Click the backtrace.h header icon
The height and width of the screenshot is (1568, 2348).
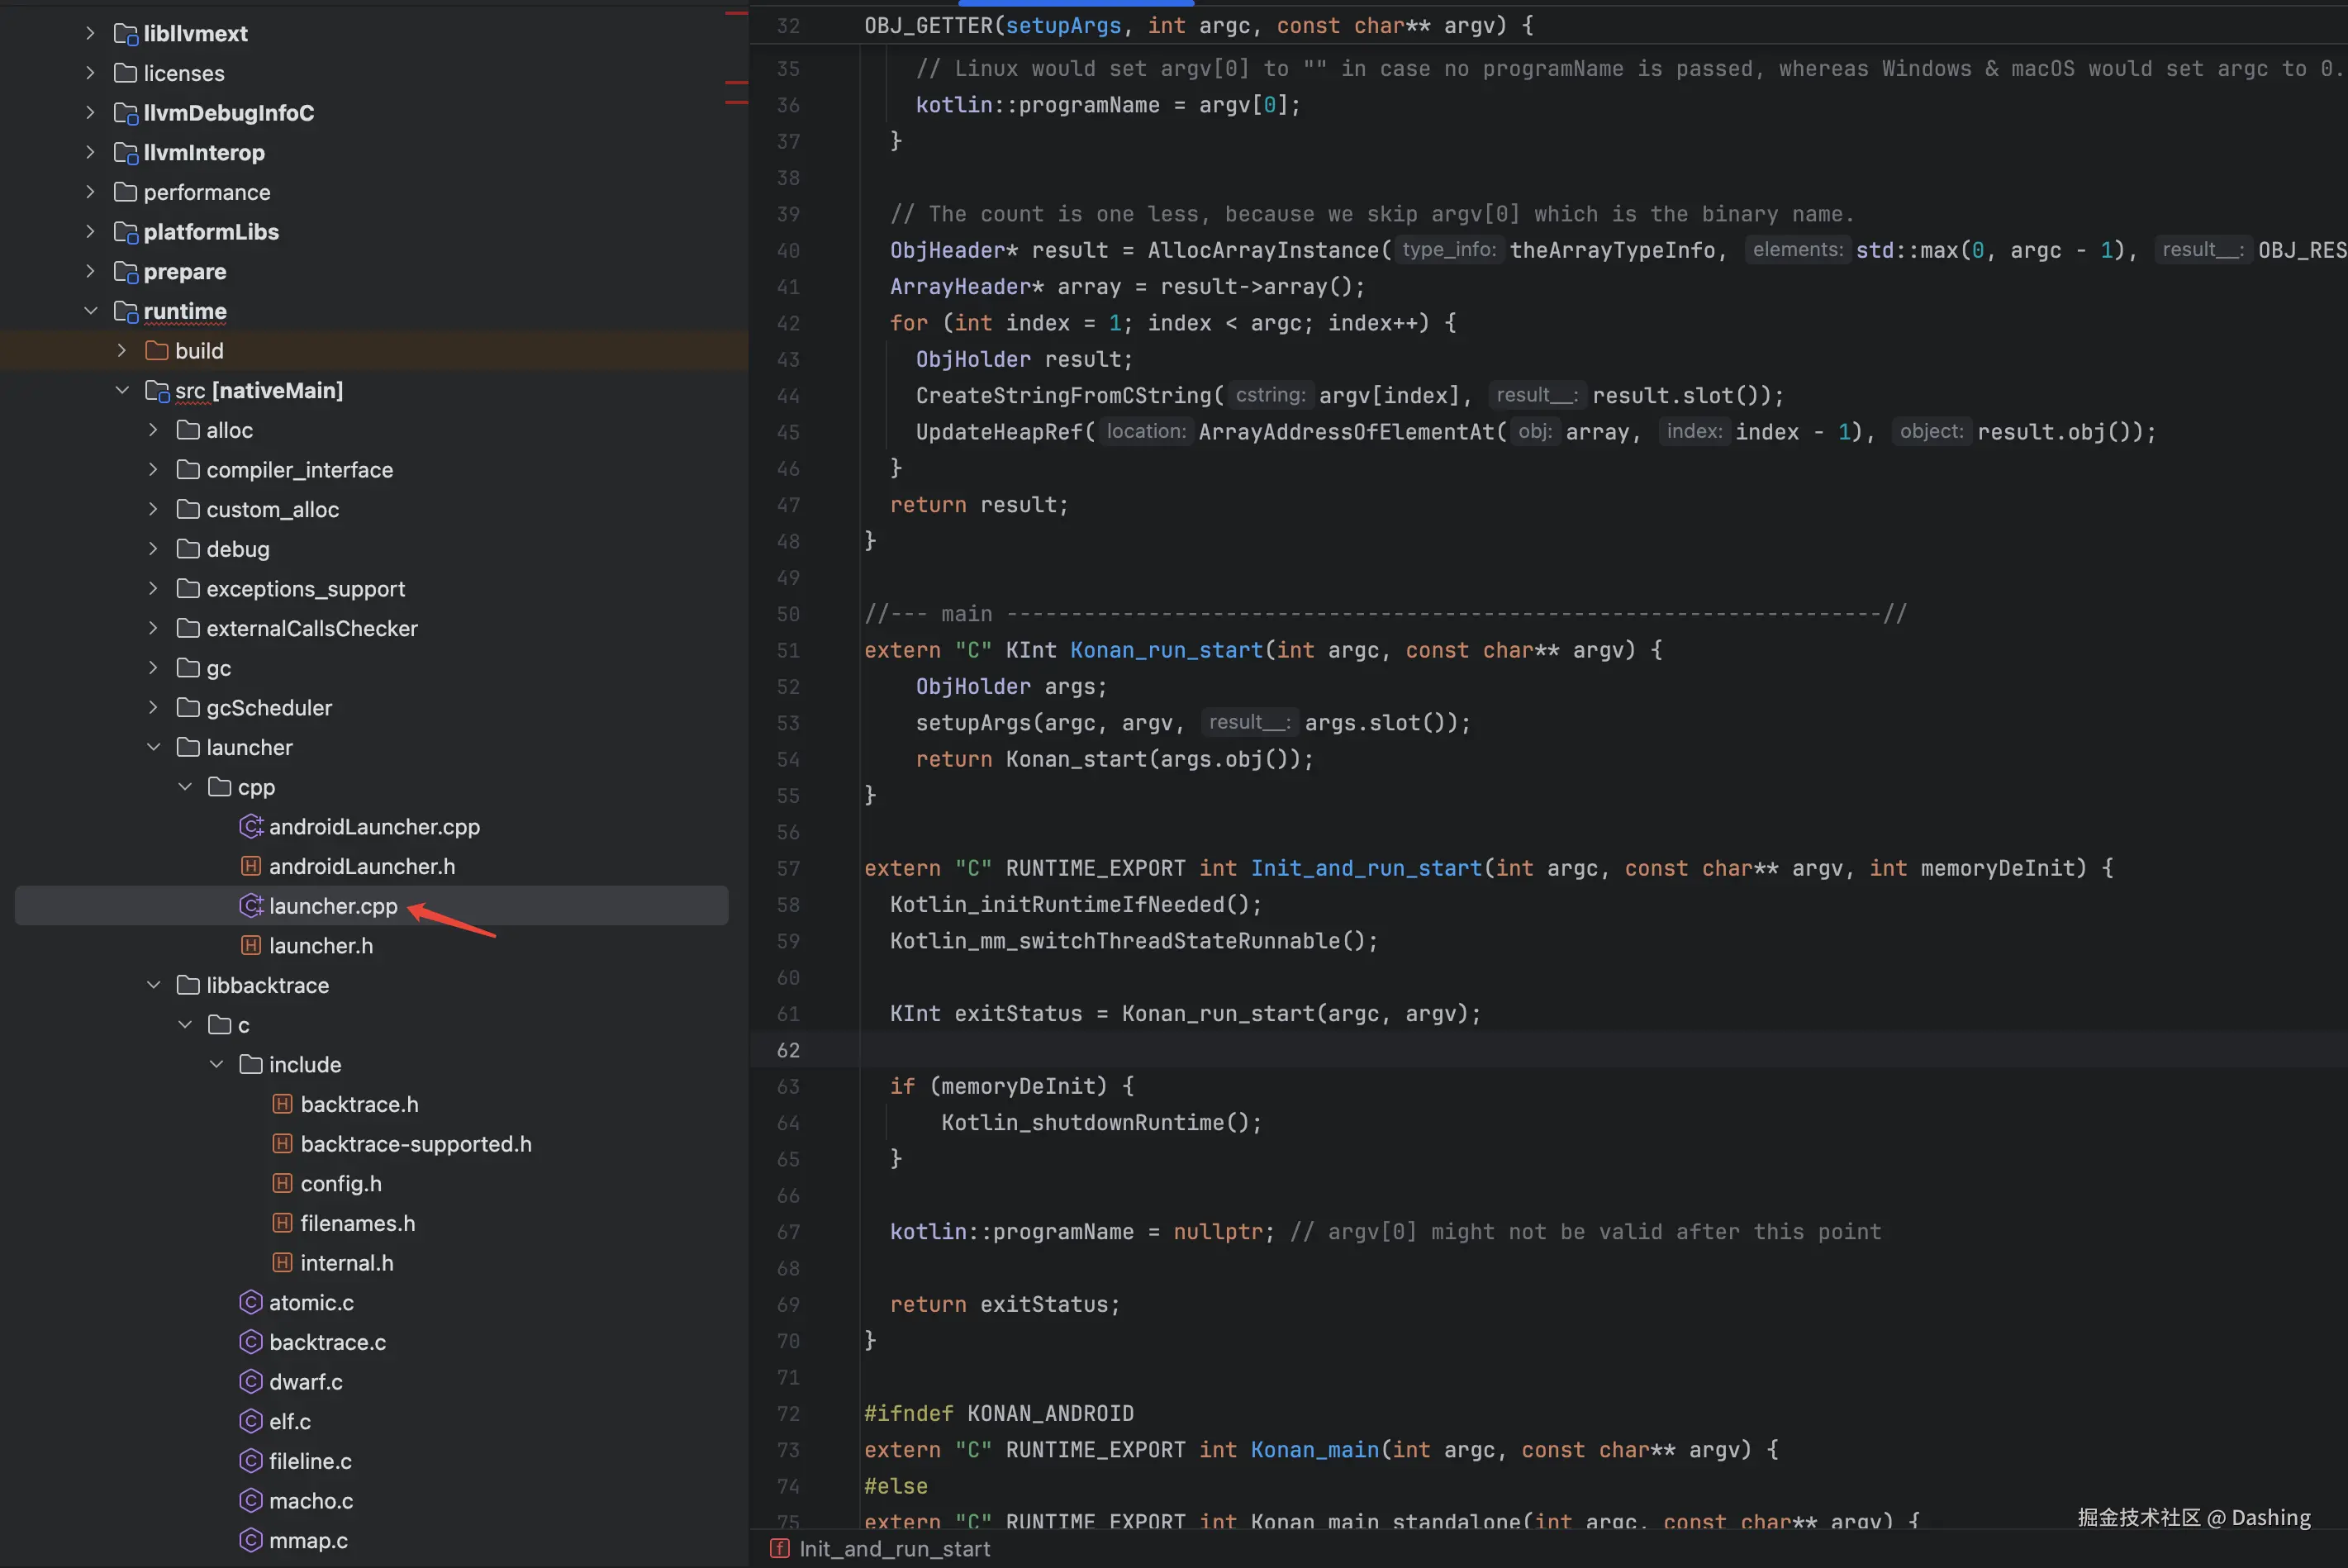coord(283,1104)
